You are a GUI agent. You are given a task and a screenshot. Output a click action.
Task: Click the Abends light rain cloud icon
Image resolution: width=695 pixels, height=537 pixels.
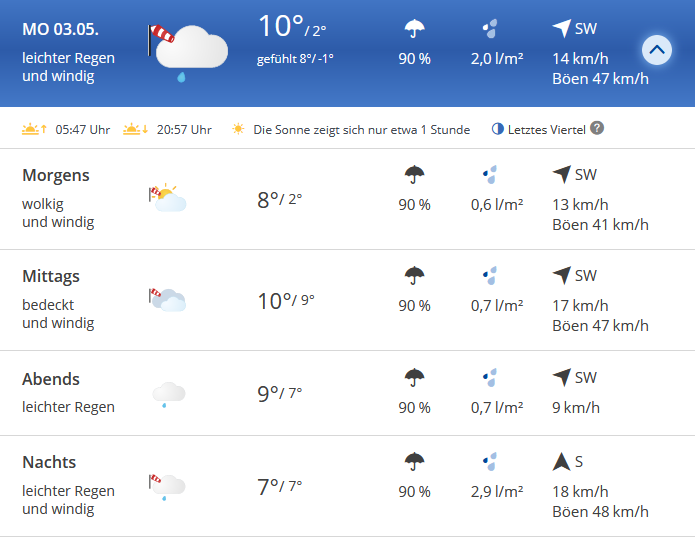click(x=168, y=394)
